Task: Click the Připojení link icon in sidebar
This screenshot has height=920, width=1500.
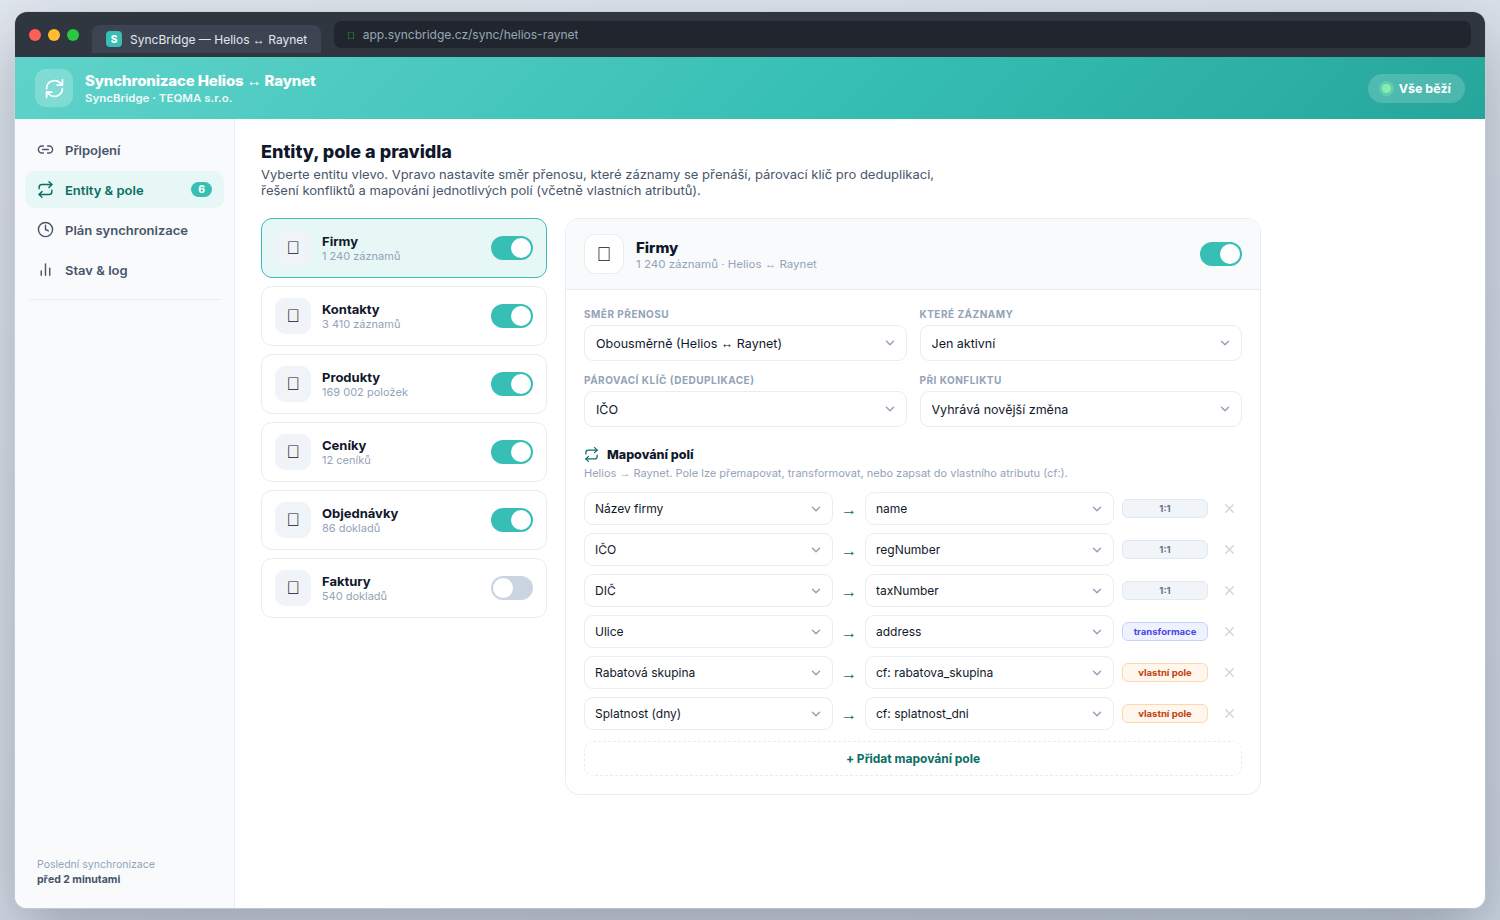Action: click(45, 150)
